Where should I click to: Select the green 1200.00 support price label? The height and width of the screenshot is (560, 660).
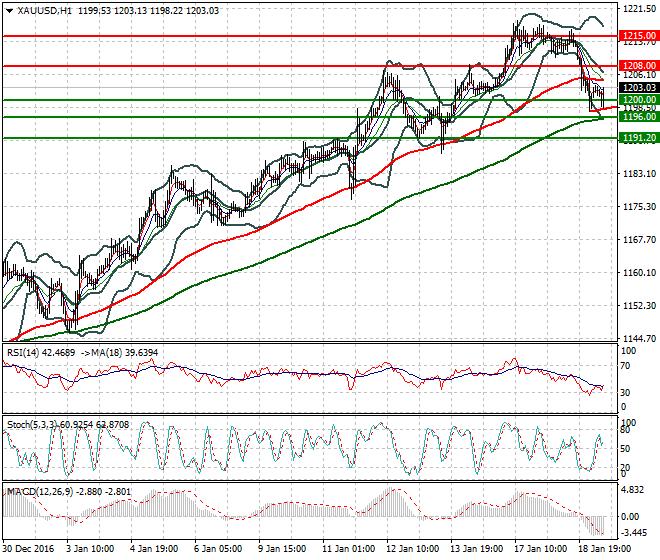click(x=639, y=100)
